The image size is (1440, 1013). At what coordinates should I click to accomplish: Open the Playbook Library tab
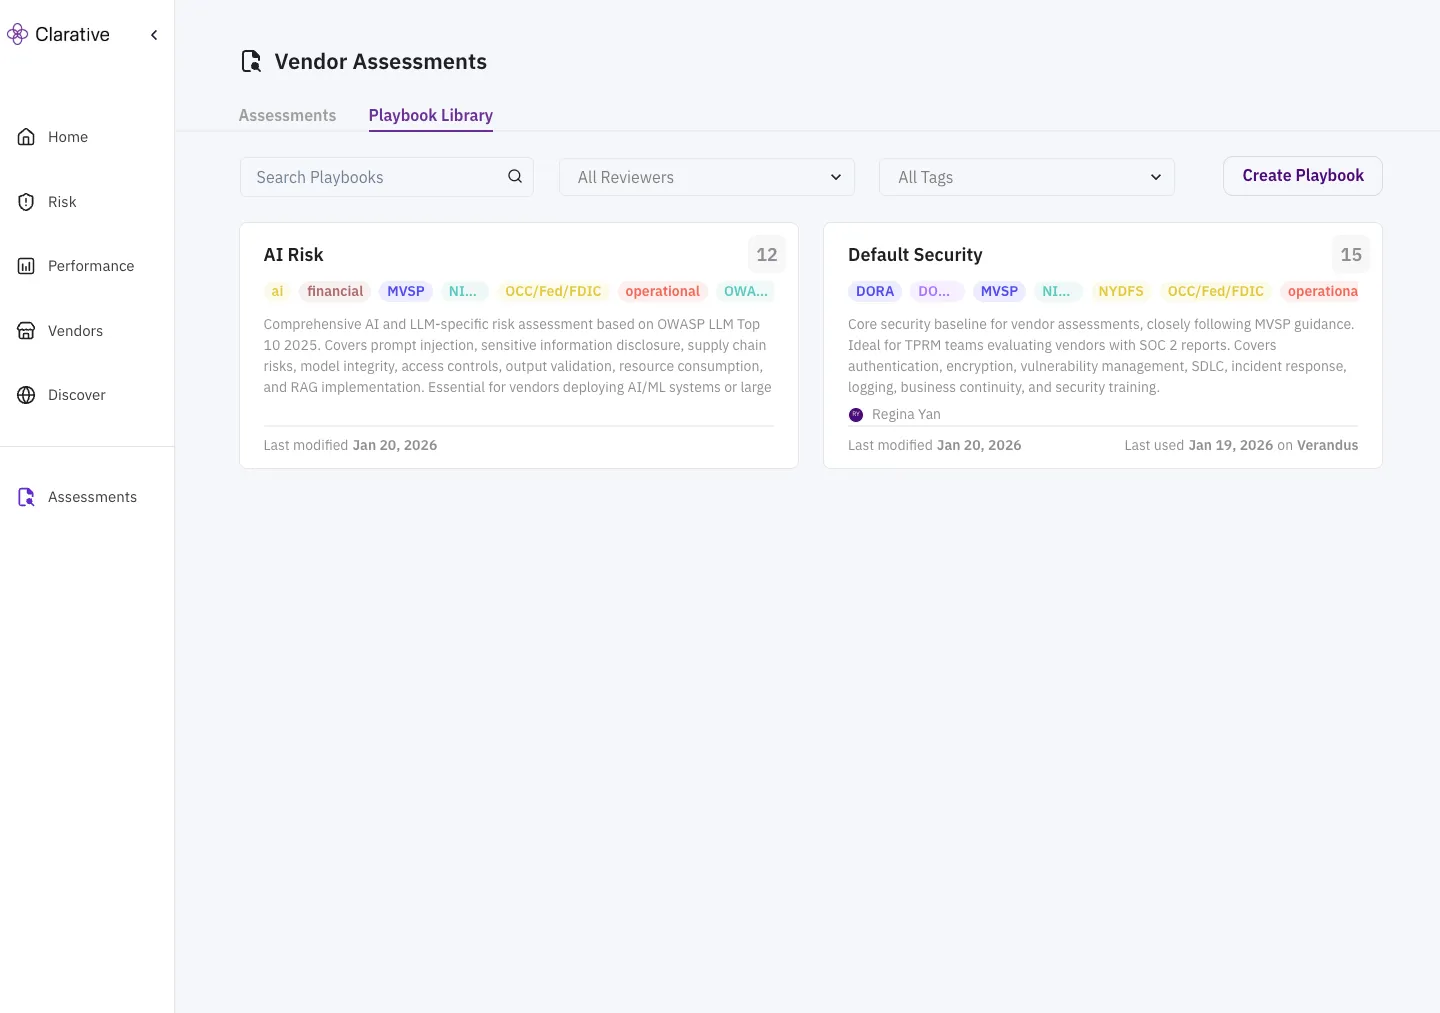coord(430,115)
